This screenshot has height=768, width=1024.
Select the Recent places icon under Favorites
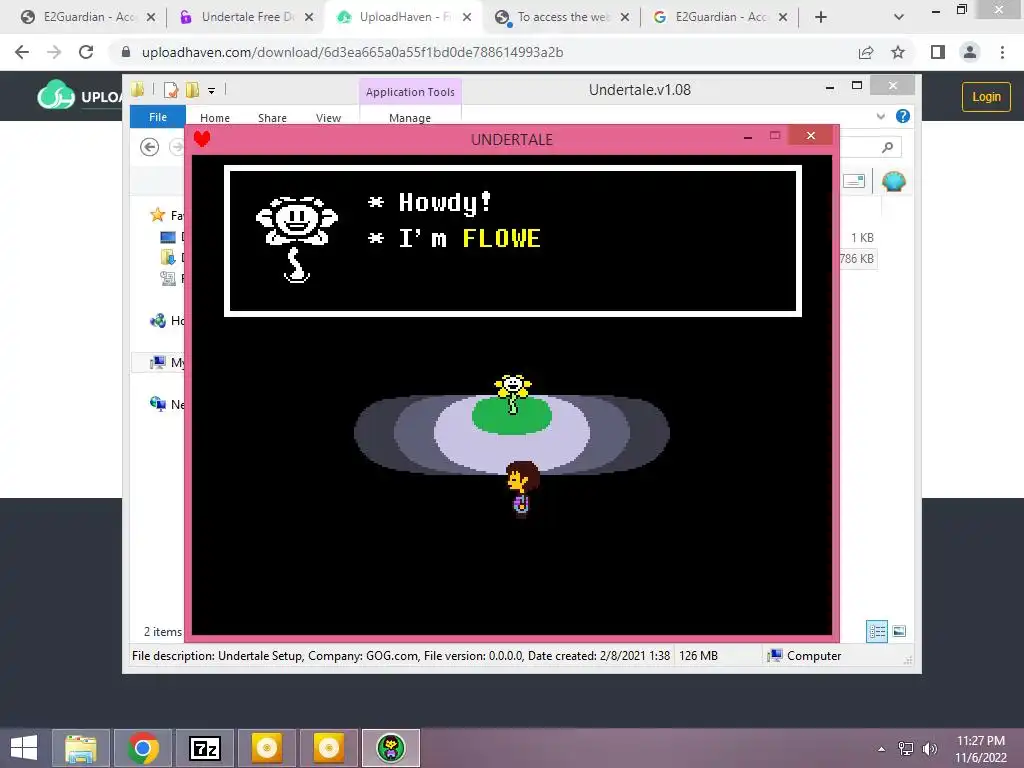[x=168, y=279]
